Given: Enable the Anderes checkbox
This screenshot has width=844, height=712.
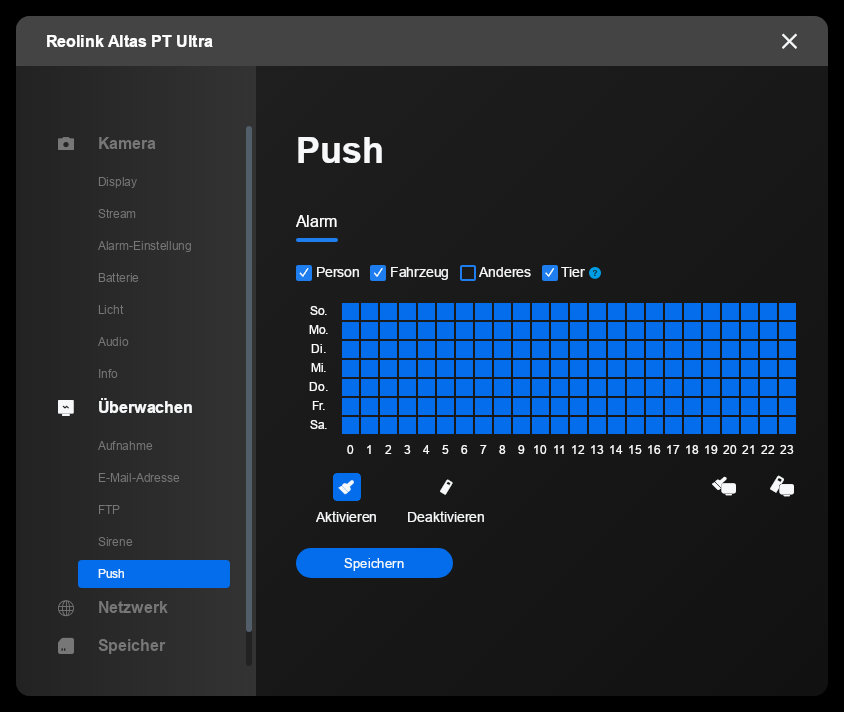Looking at the screenshot, I should click(468, 273).
